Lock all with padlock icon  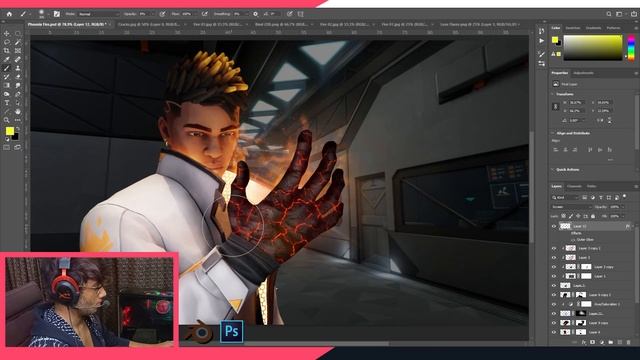(593, 216)
